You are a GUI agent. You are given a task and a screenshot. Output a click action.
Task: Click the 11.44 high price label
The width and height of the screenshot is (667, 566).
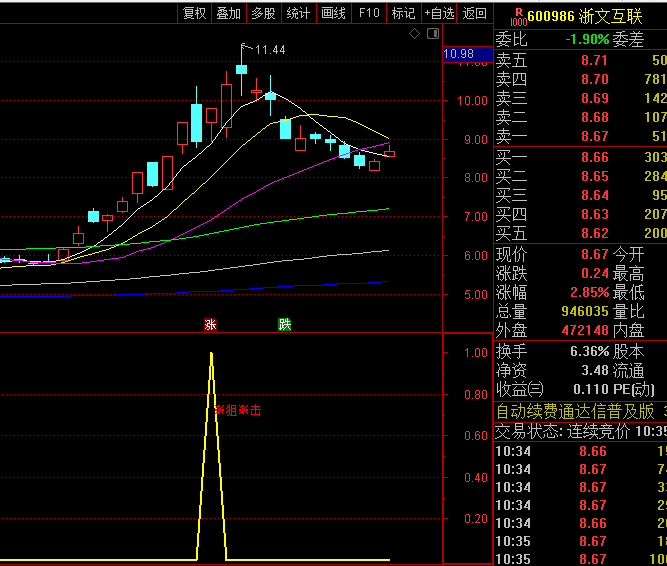click(x=270, y=50)
